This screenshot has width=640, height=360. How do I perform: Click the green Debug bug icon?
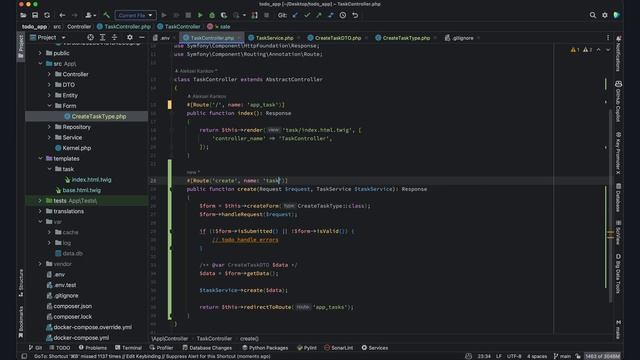pos(212,15)
